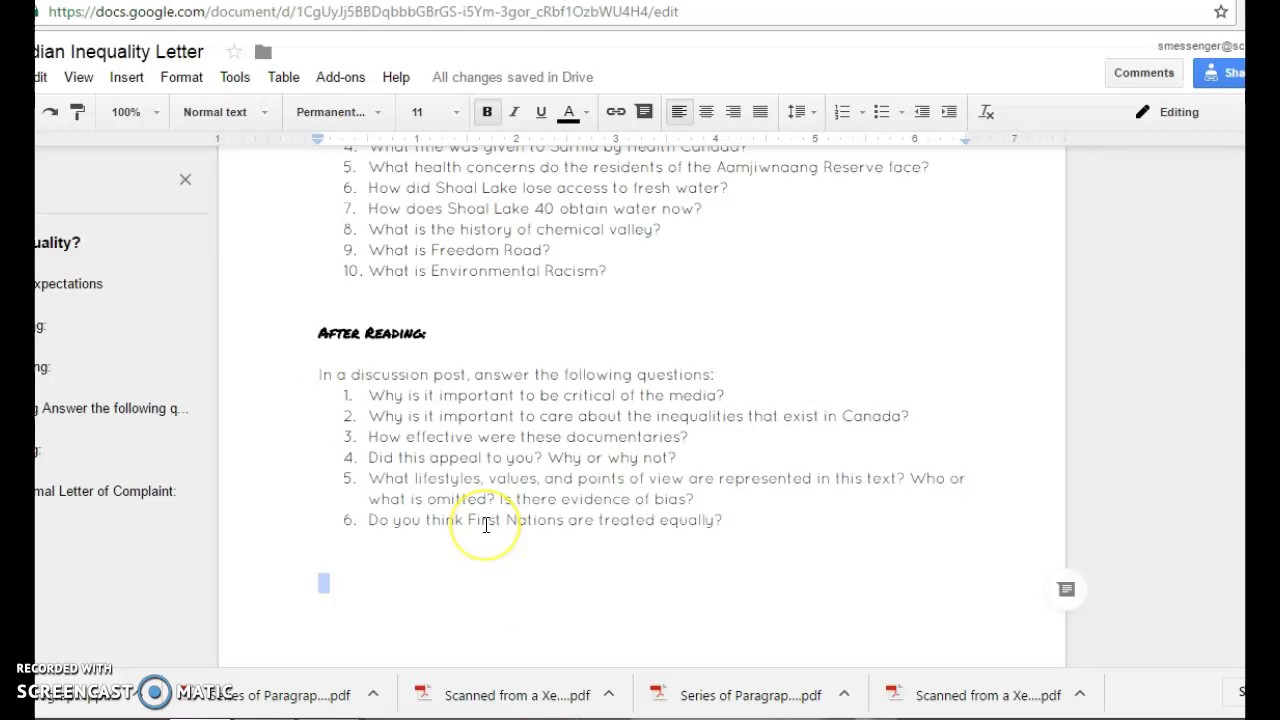The width and height of the screenshot is (1280, 720).
Task: Open the font size 11 dropdown
Action: (434, 112)
